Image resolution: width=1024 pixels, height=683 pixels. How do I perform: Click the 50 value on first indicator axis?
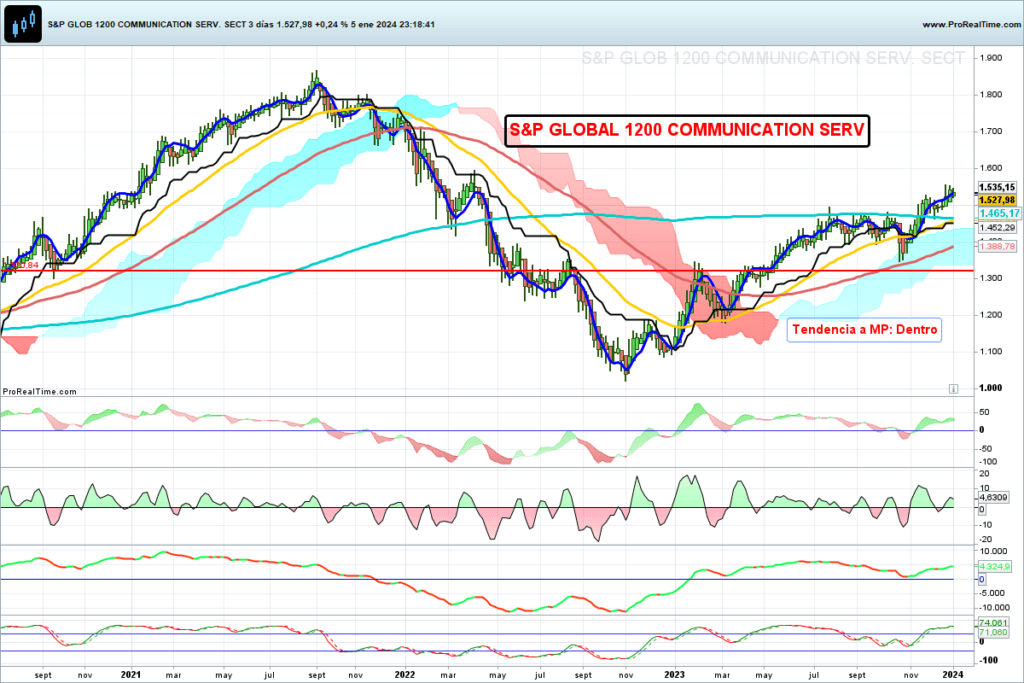click(x=985, y=413)
